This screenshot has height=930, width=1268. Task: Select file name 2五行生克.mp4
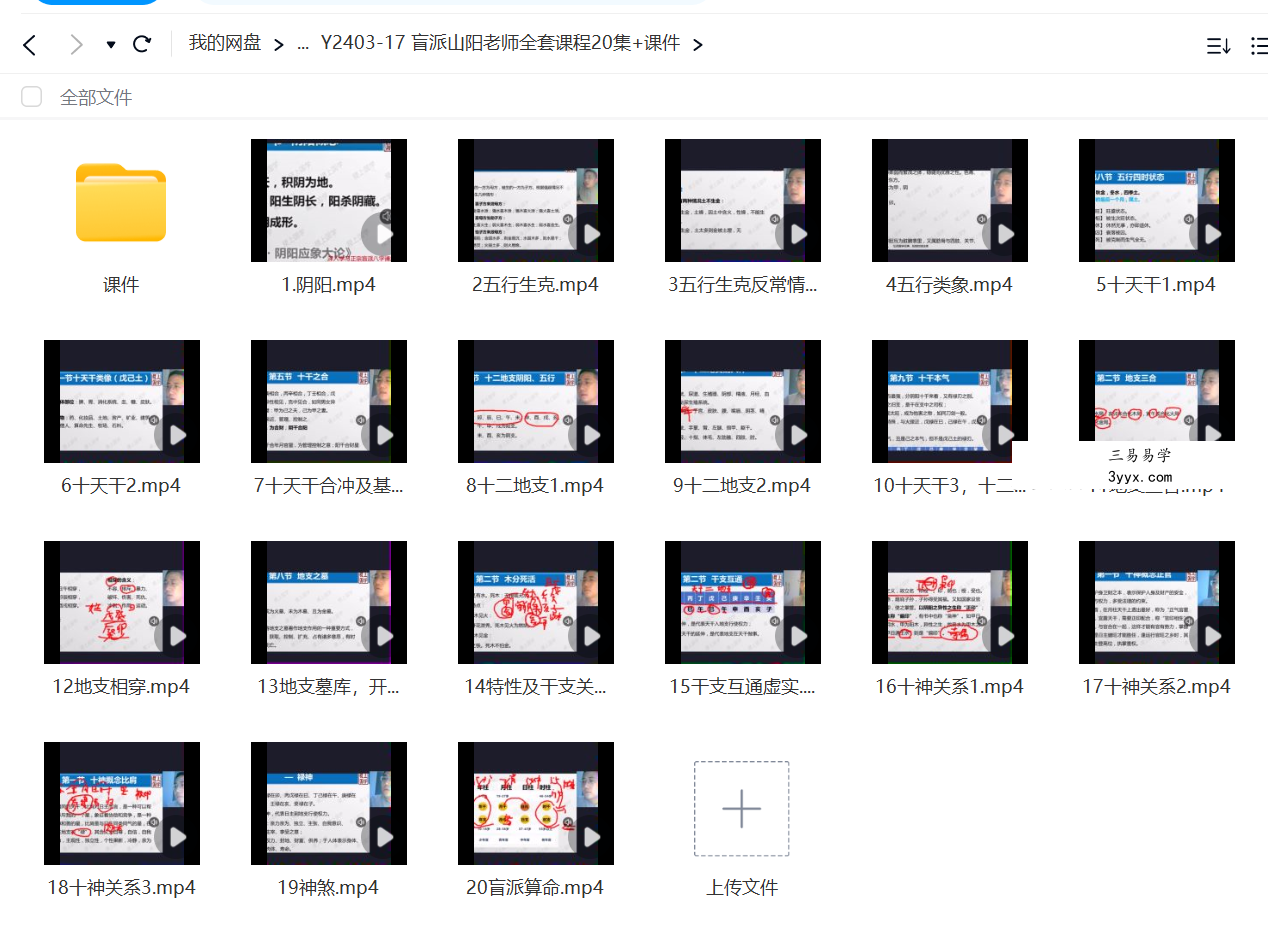click(x=536, y=285)
